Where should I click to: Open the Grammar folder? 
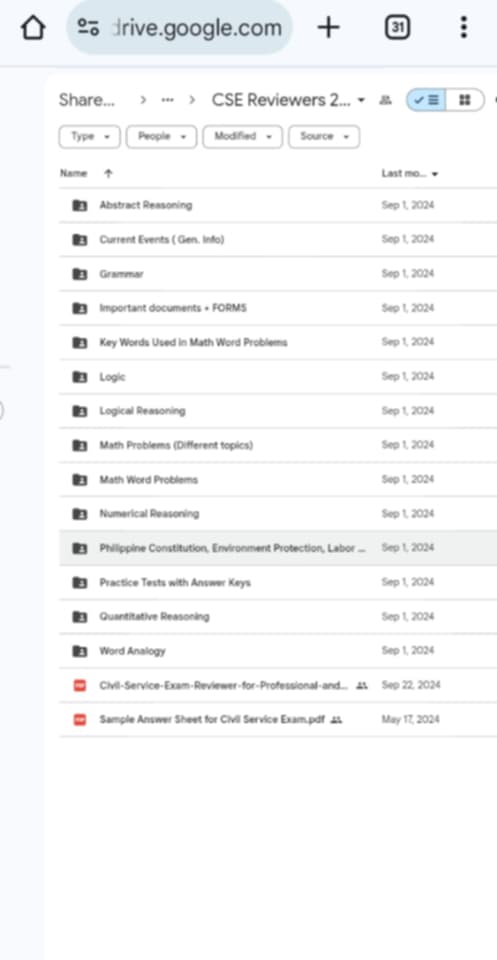[121, 274]
